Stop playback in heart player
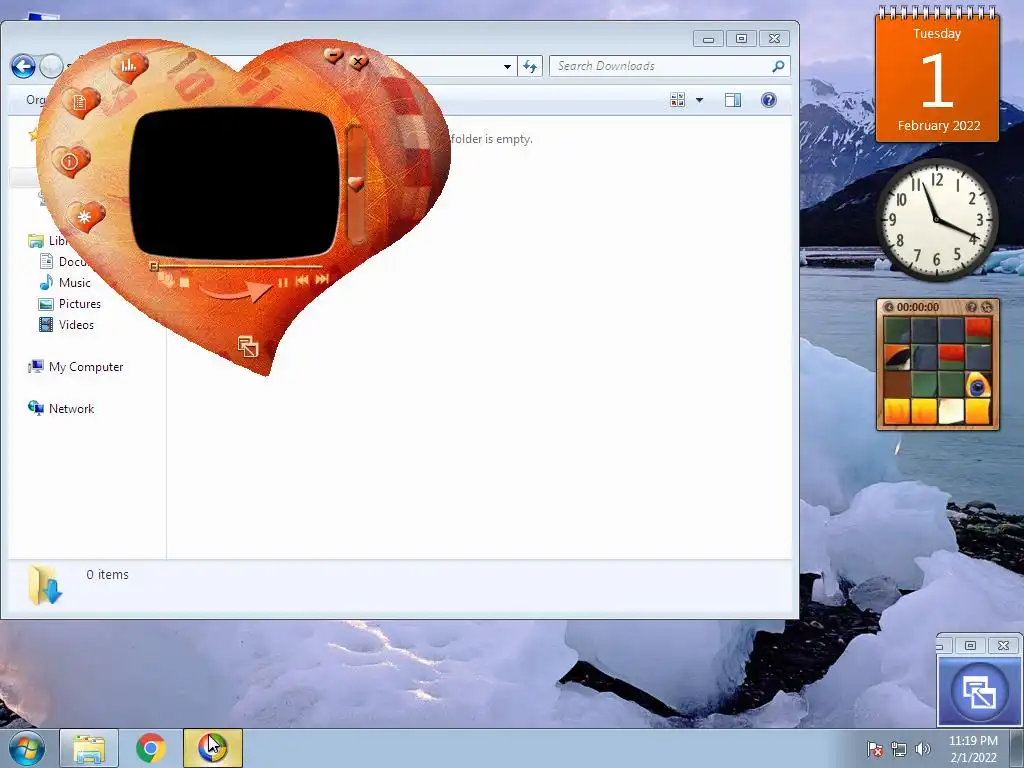1024x768 pixels. 184,283
